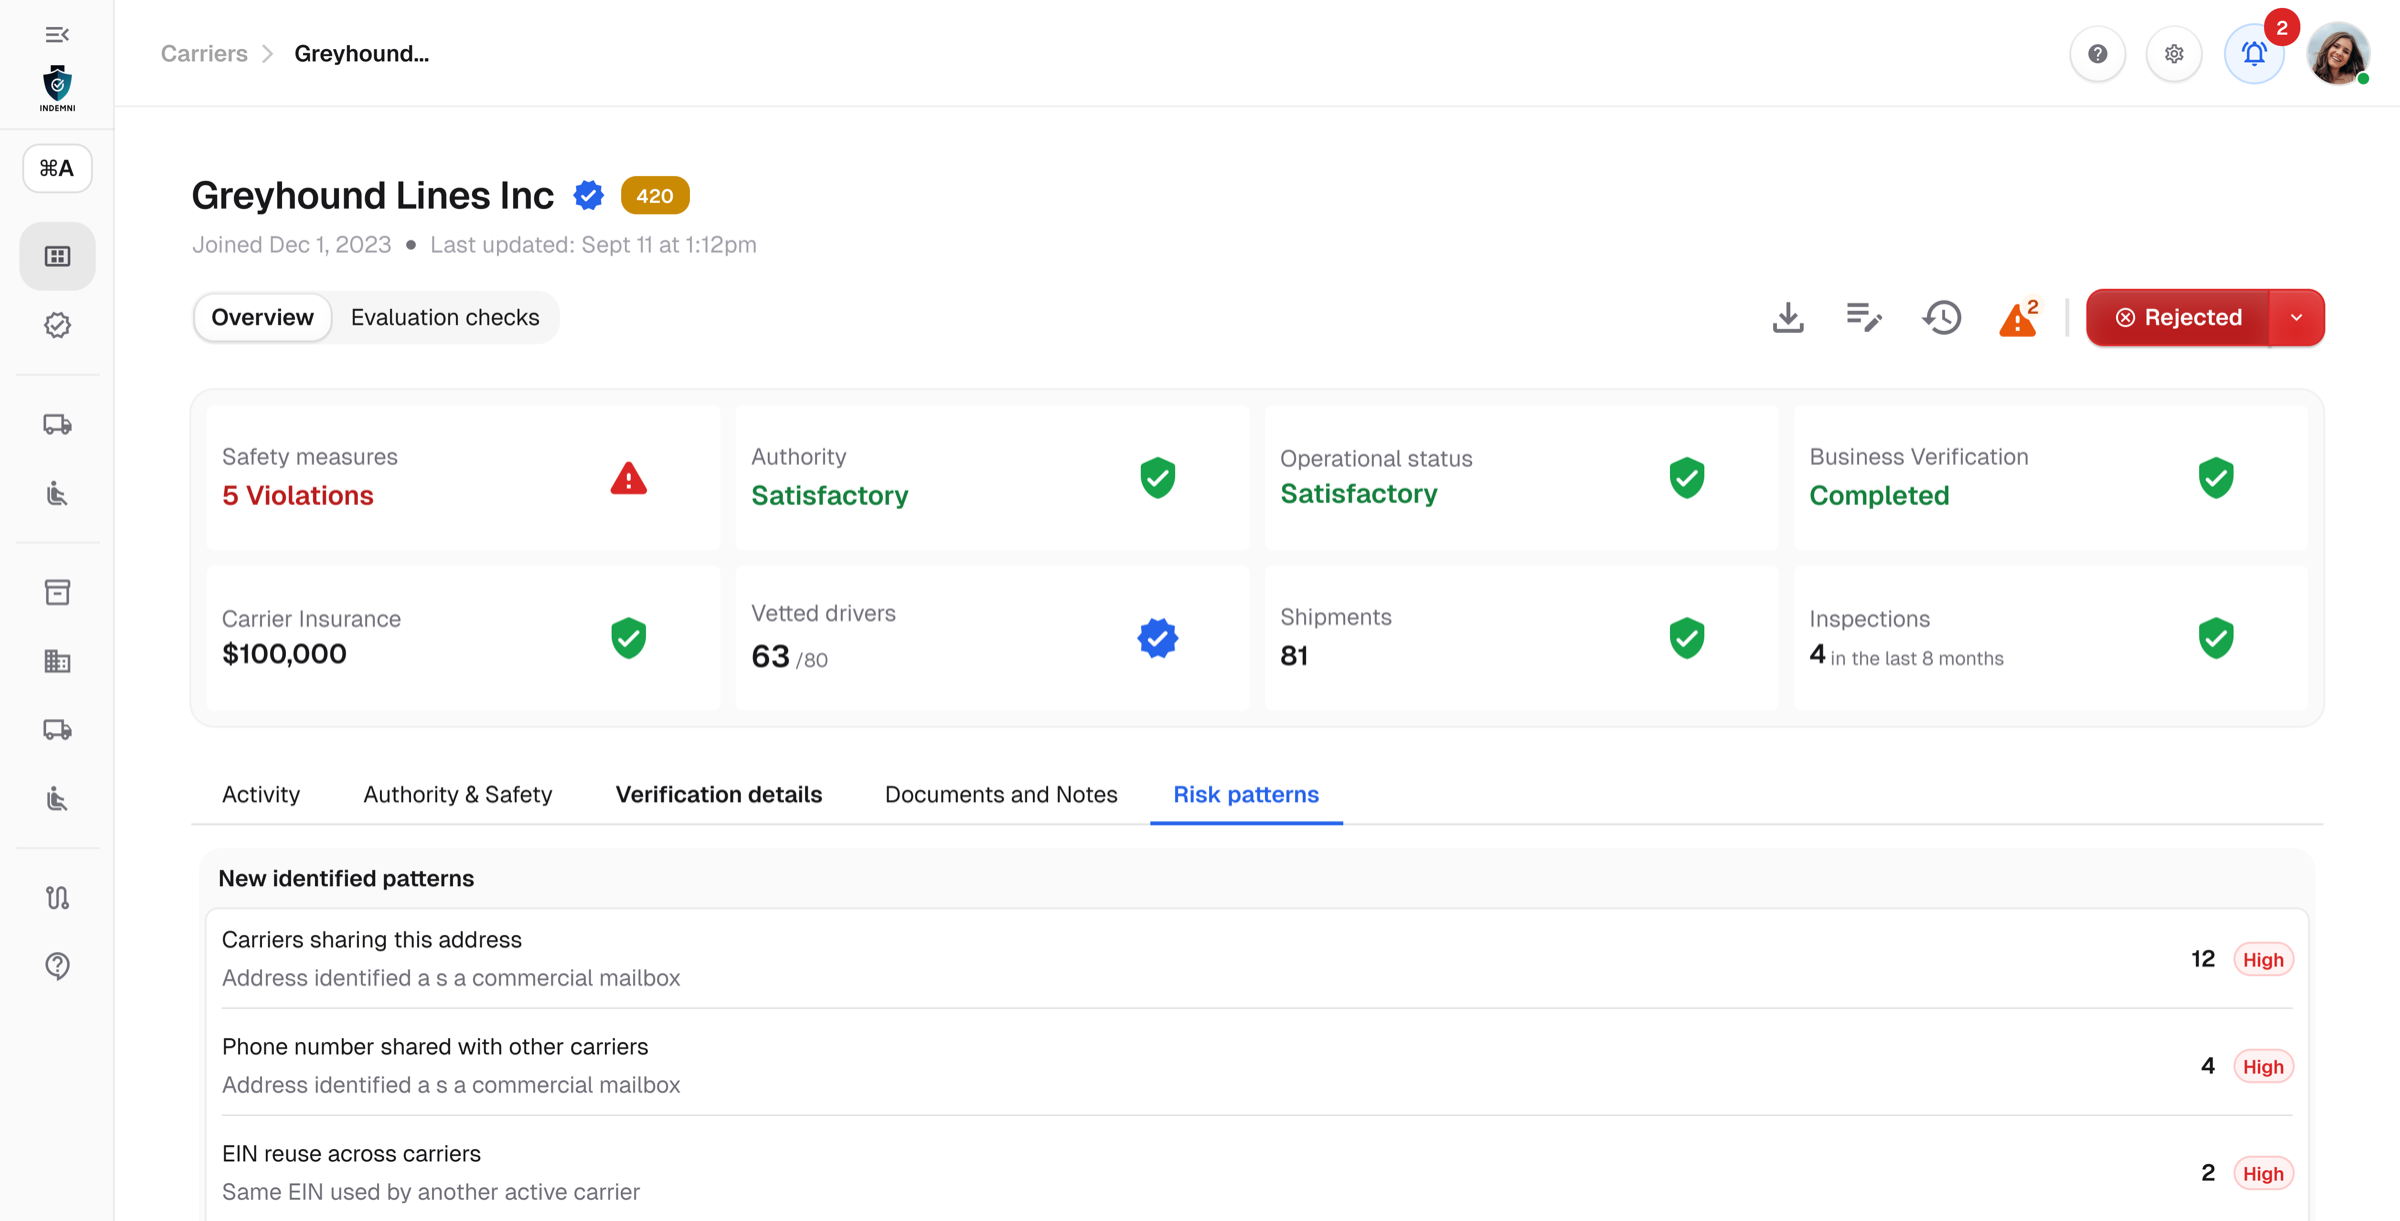2400x1221 pixels.
Task: Switch to Documents and Notes tab
Action: 1001,794
